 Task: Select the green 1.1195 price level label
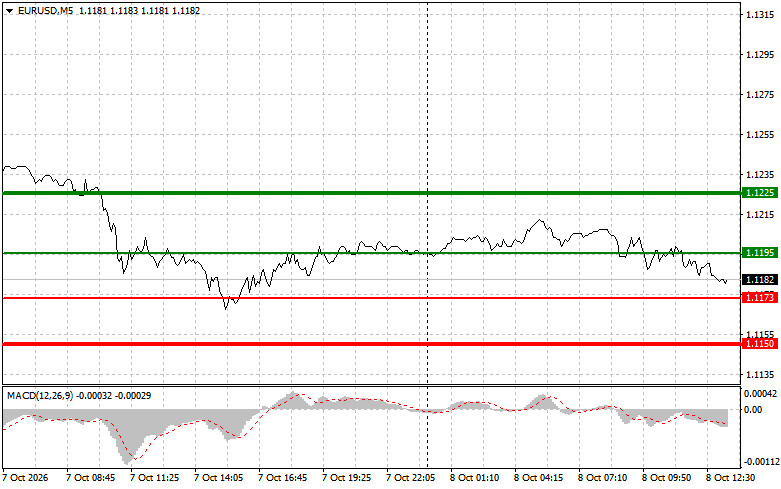point(760,253)
